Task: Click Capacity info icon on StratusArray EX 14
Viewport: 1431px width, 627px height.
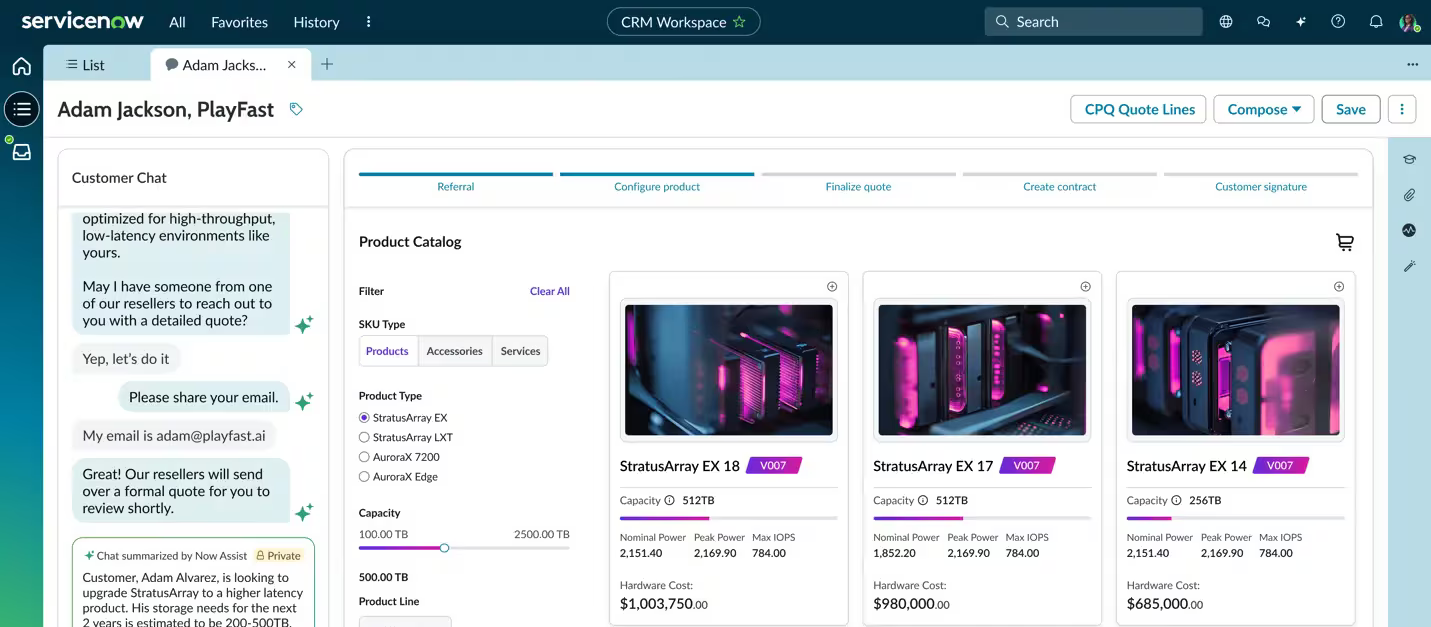Action: click(x=1176, y=500)
